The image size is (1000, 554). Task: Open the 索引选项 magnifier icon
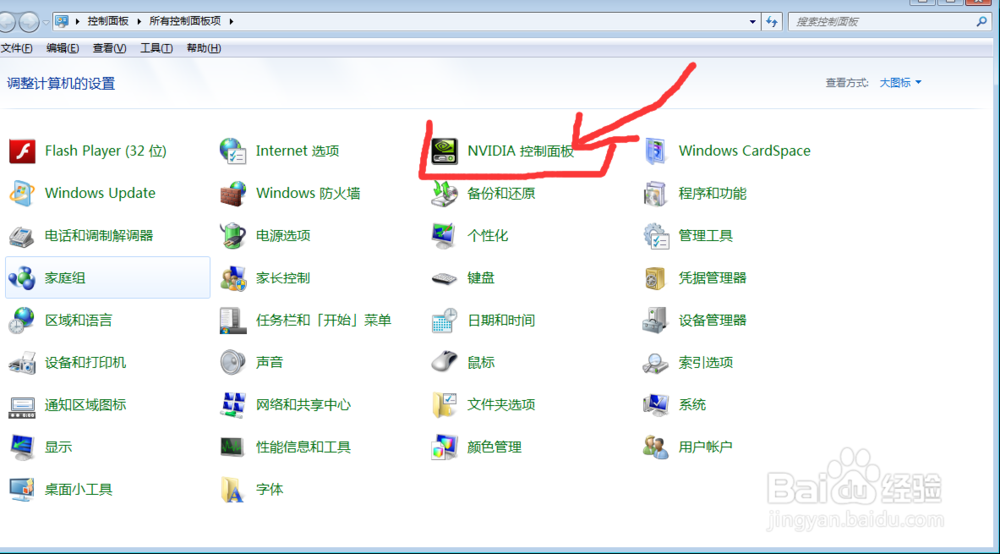tap(655, 363)
